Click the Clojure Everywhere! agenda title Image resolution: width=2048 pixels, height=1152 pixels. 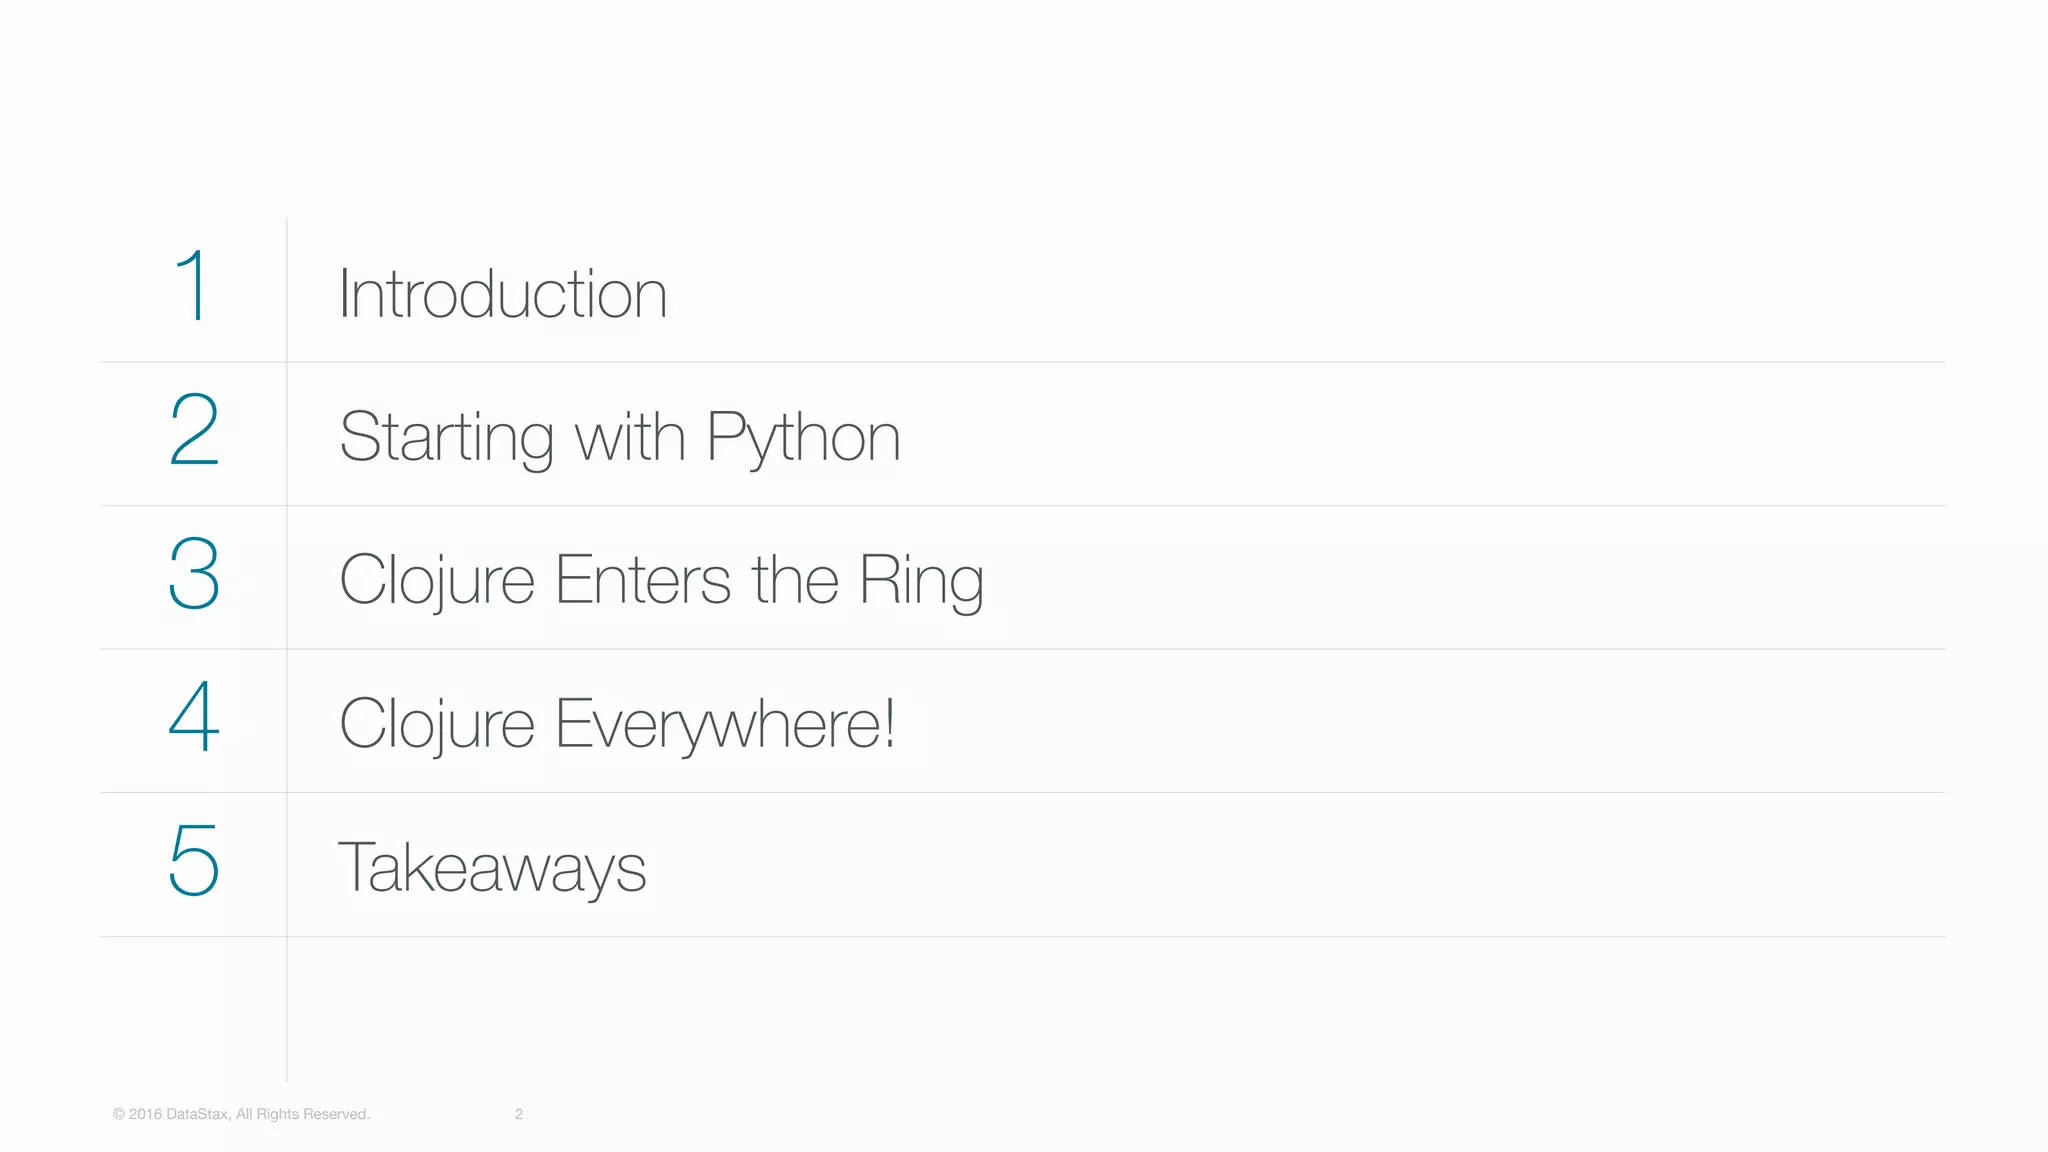tap(616, 723)
